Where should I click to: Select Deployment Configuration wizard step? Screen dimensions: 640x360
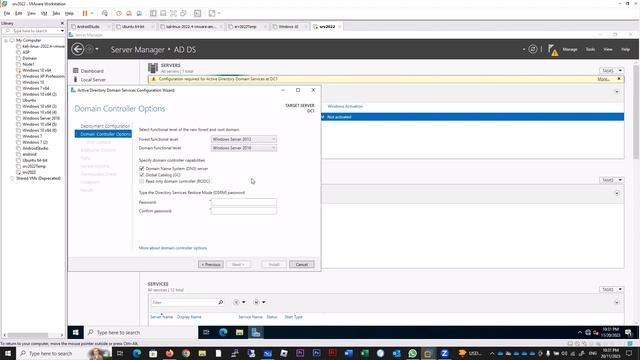105,126
